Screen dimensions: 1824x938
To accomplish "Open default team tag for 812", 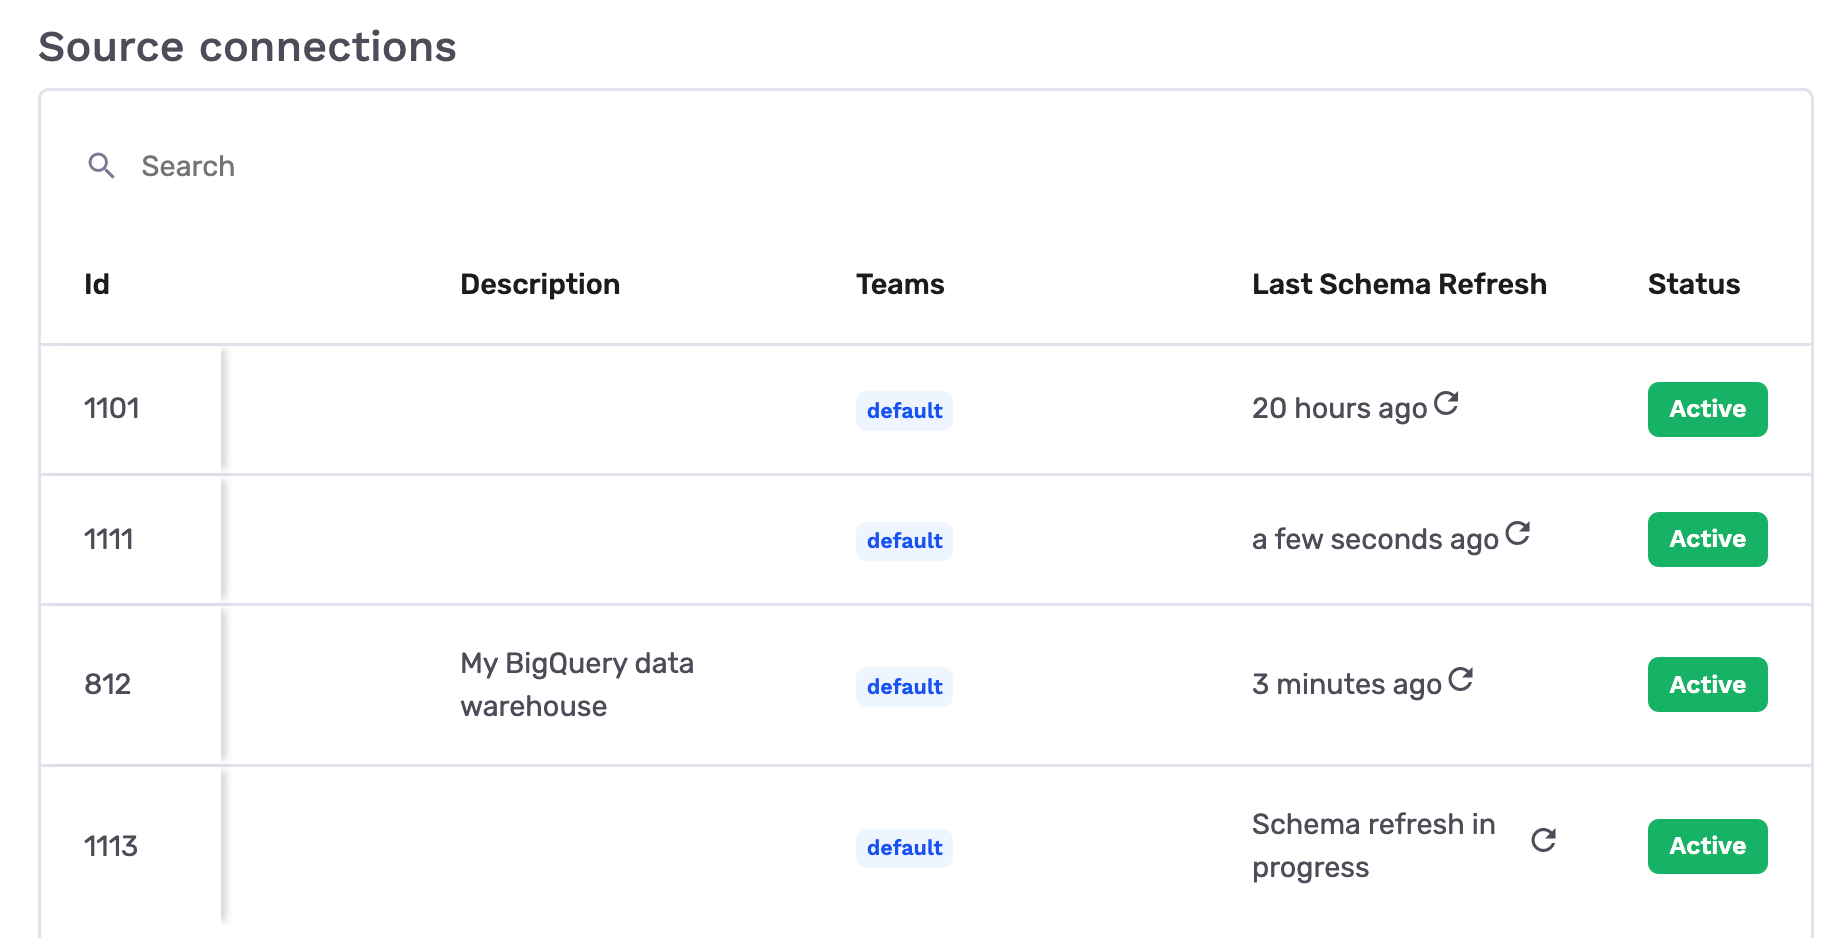I will tap(904, 687).
